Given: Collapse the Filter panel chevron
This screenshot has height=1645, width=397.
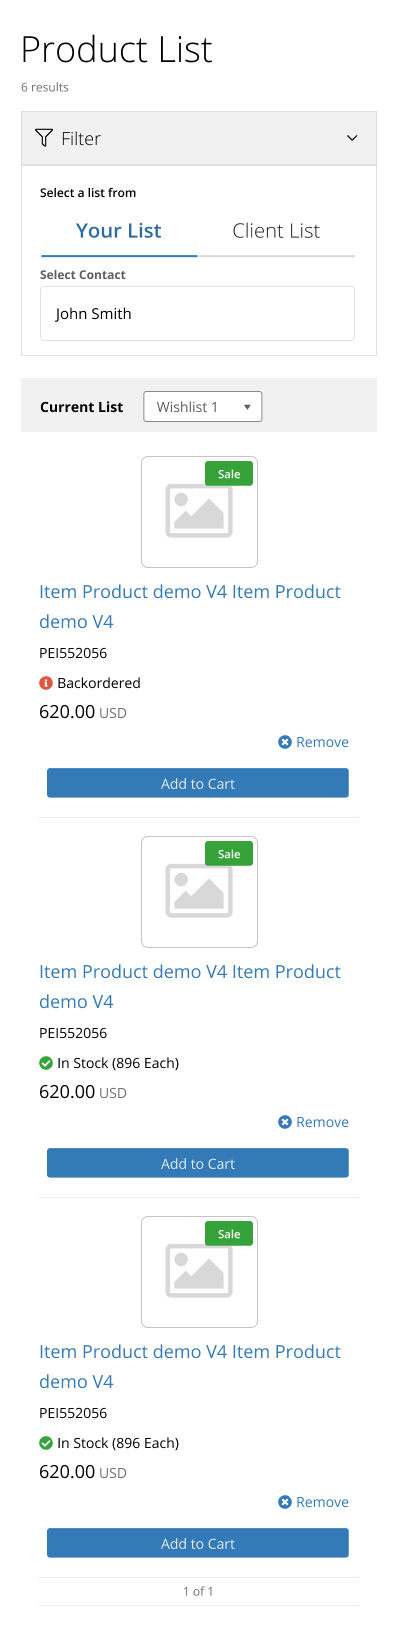Looking at the screenshot, I should 352,138.
